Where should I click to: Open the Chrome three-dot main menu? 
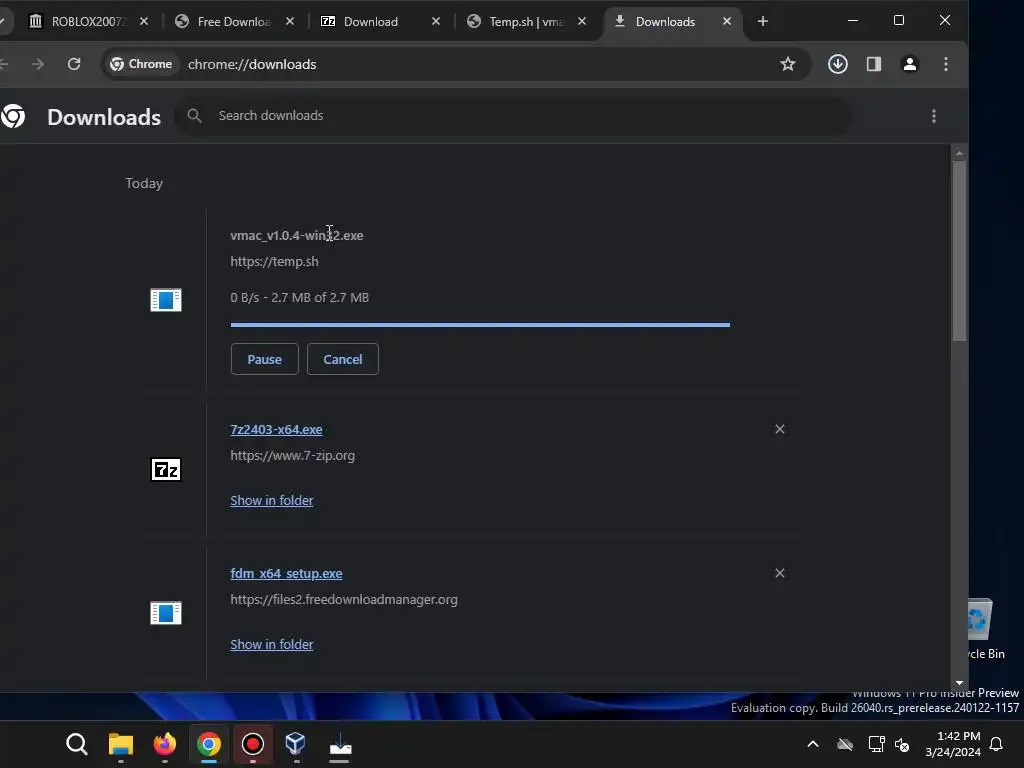click(946, 64)
